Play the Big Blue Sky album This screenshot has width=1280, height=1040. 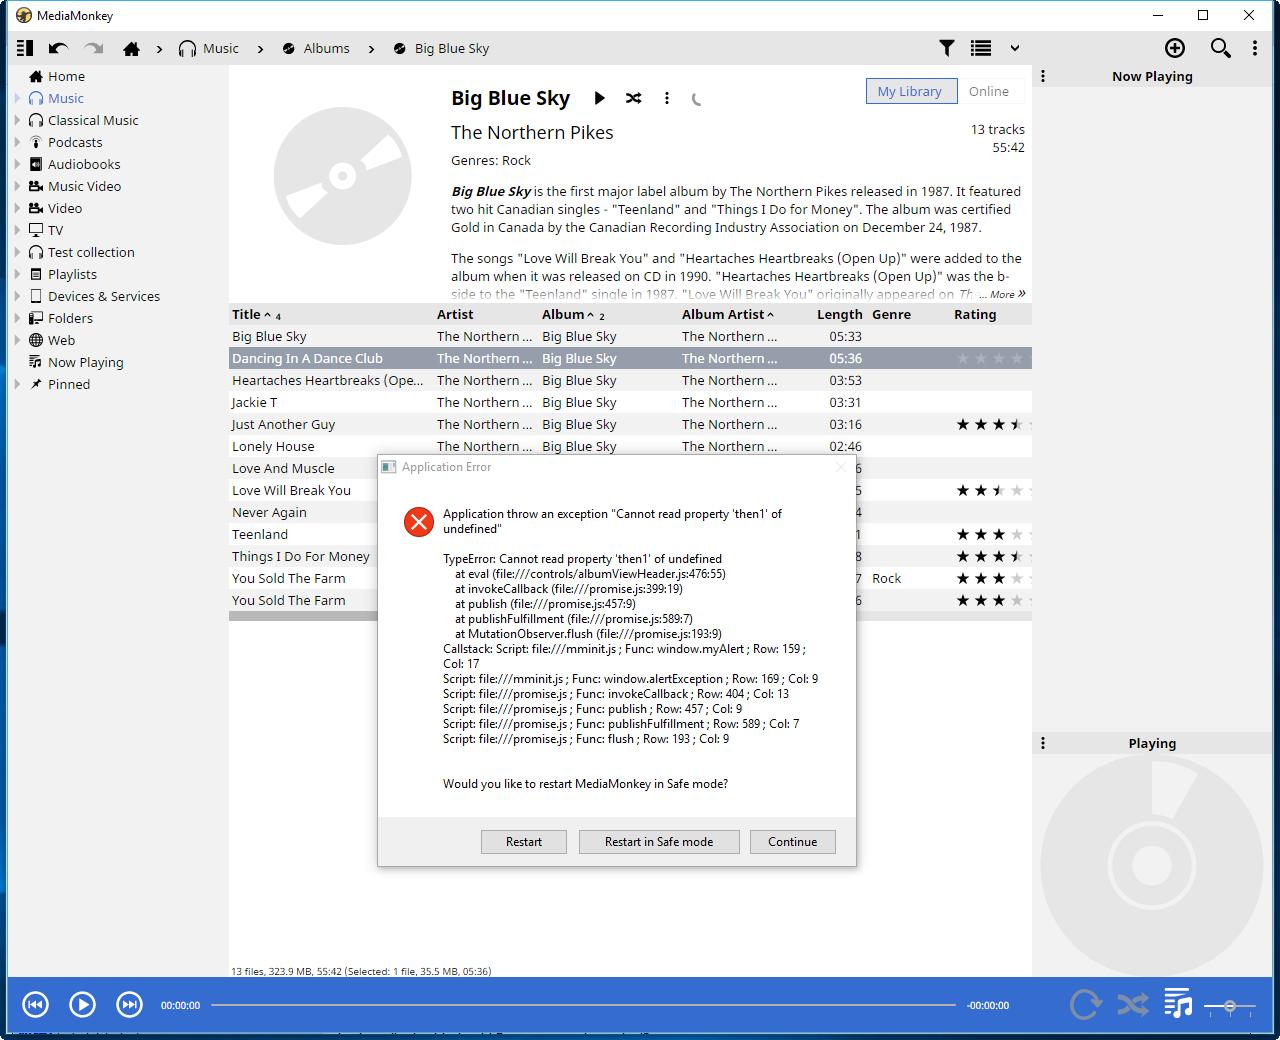pos(599,98)
